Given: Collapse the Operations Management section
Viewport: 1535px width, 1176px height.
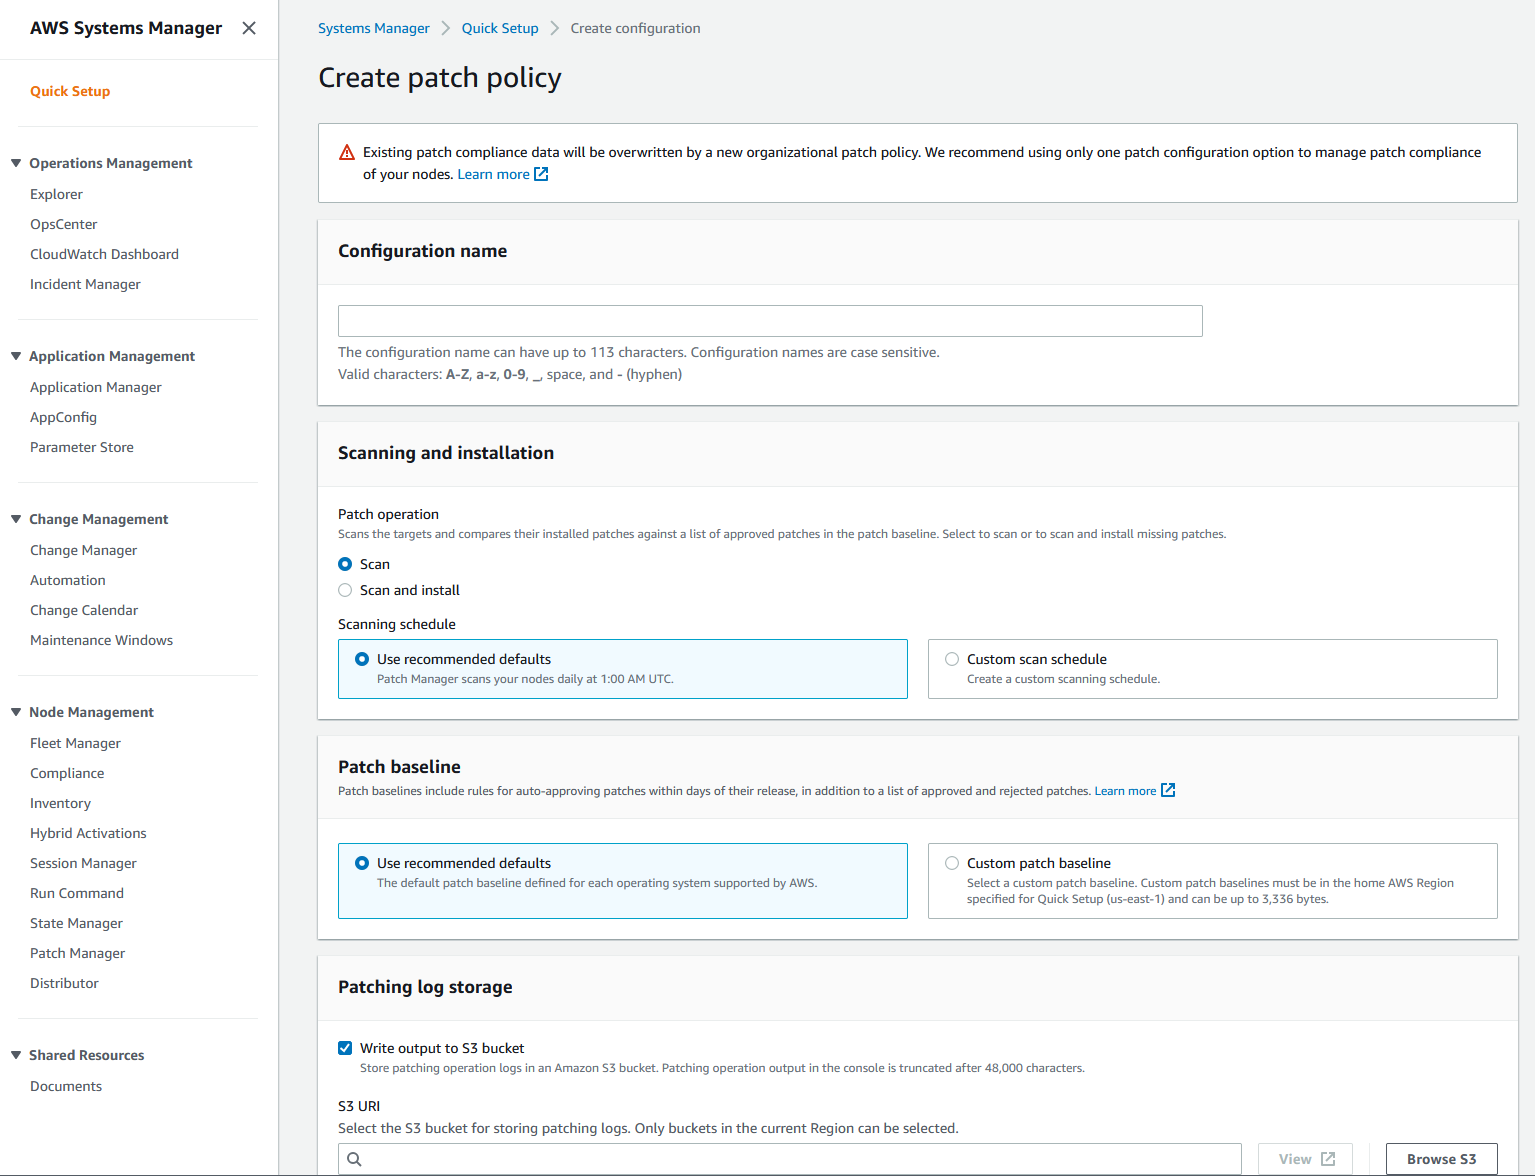Looking at the screenshot, I should [16, 163].
